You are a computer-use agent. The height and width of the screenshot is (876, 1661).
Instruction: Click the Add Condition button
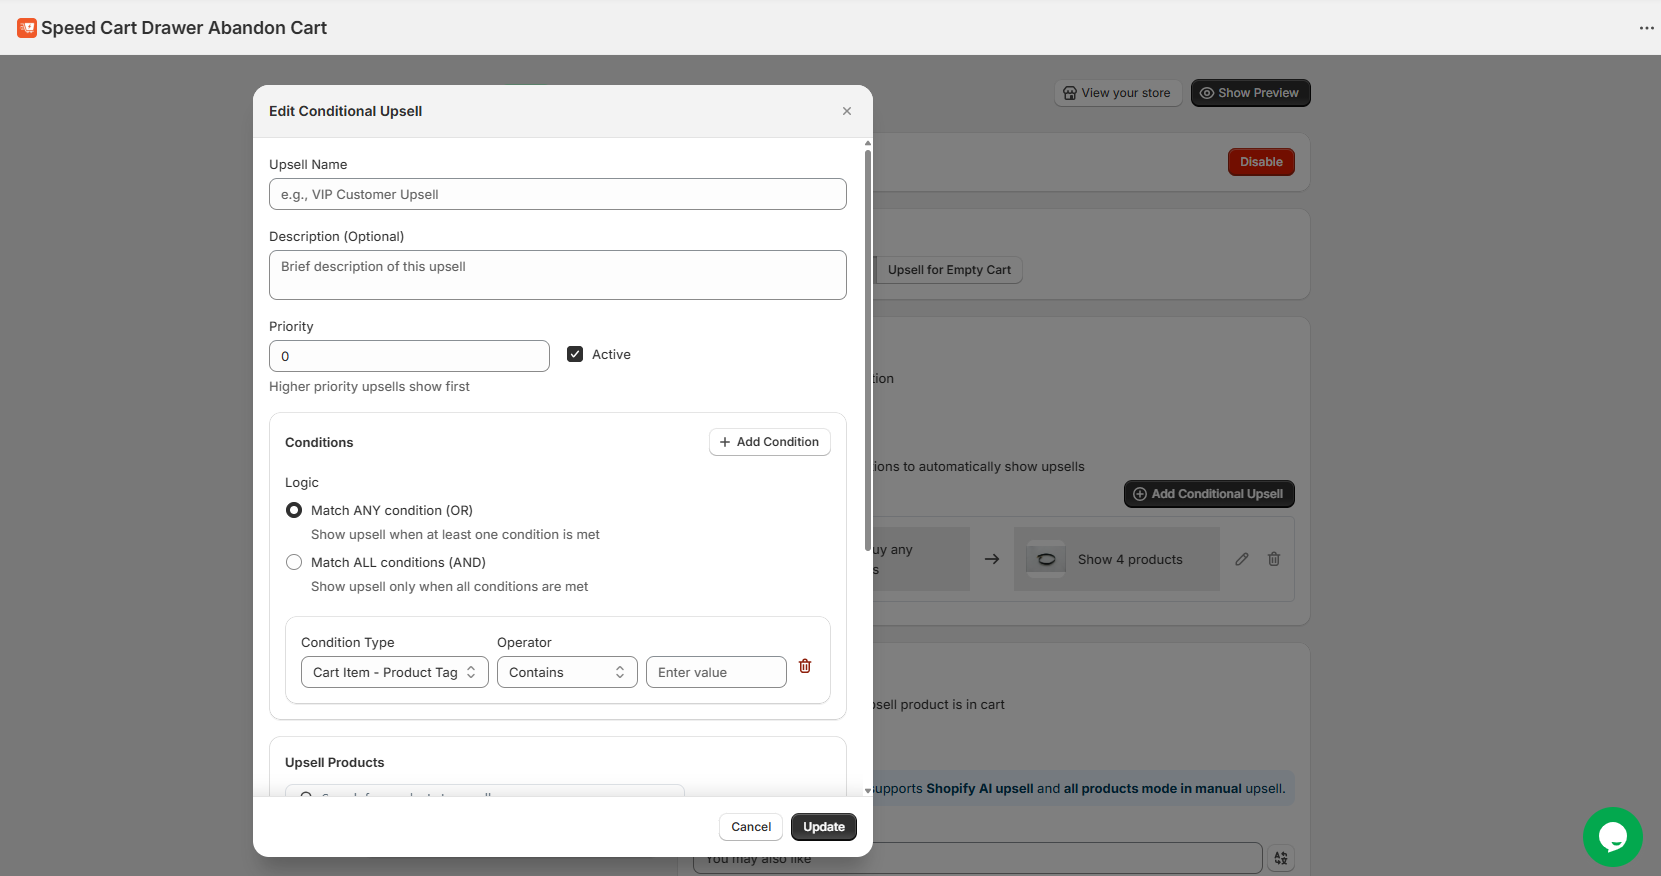[x=769, y=442]
